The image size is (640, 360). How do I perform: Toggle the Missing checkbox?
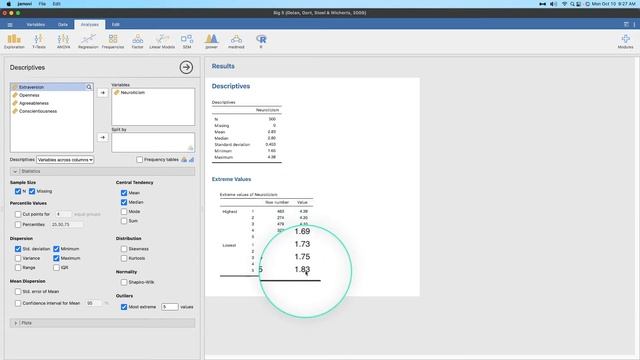pos(32,191)
